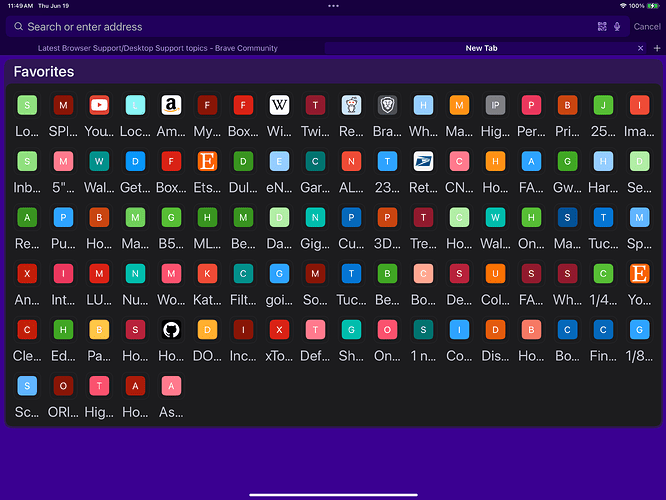Image resolution: width=666 pixels, height=500 pixels.
Task: Tap the QR code scanner icon
Action: click(602, 27)
